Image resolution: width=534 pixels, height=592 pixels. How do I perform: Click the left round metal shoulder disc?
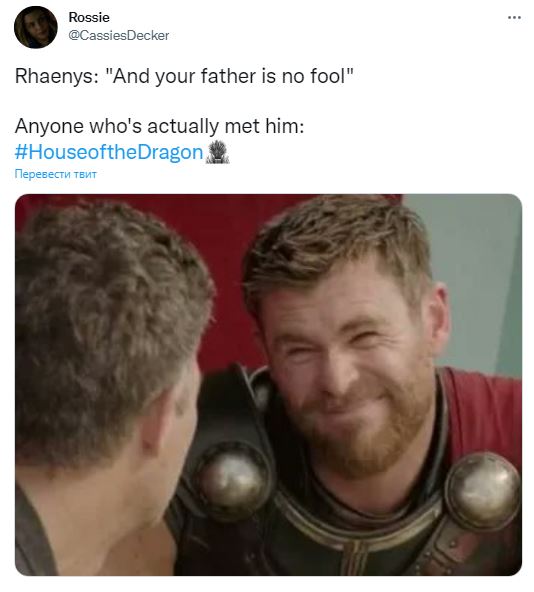232,482
